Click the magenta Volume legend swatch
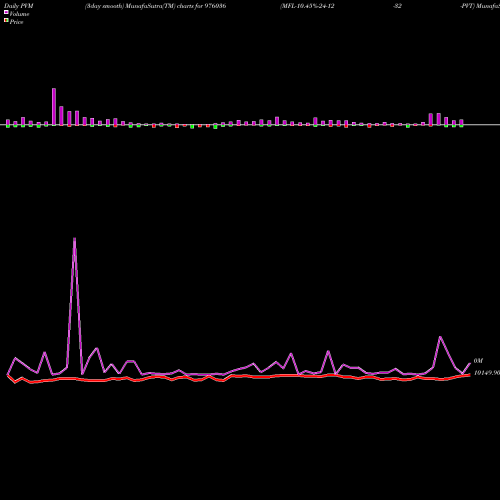The height and width of the screenshot is (500, 500). 6,12
